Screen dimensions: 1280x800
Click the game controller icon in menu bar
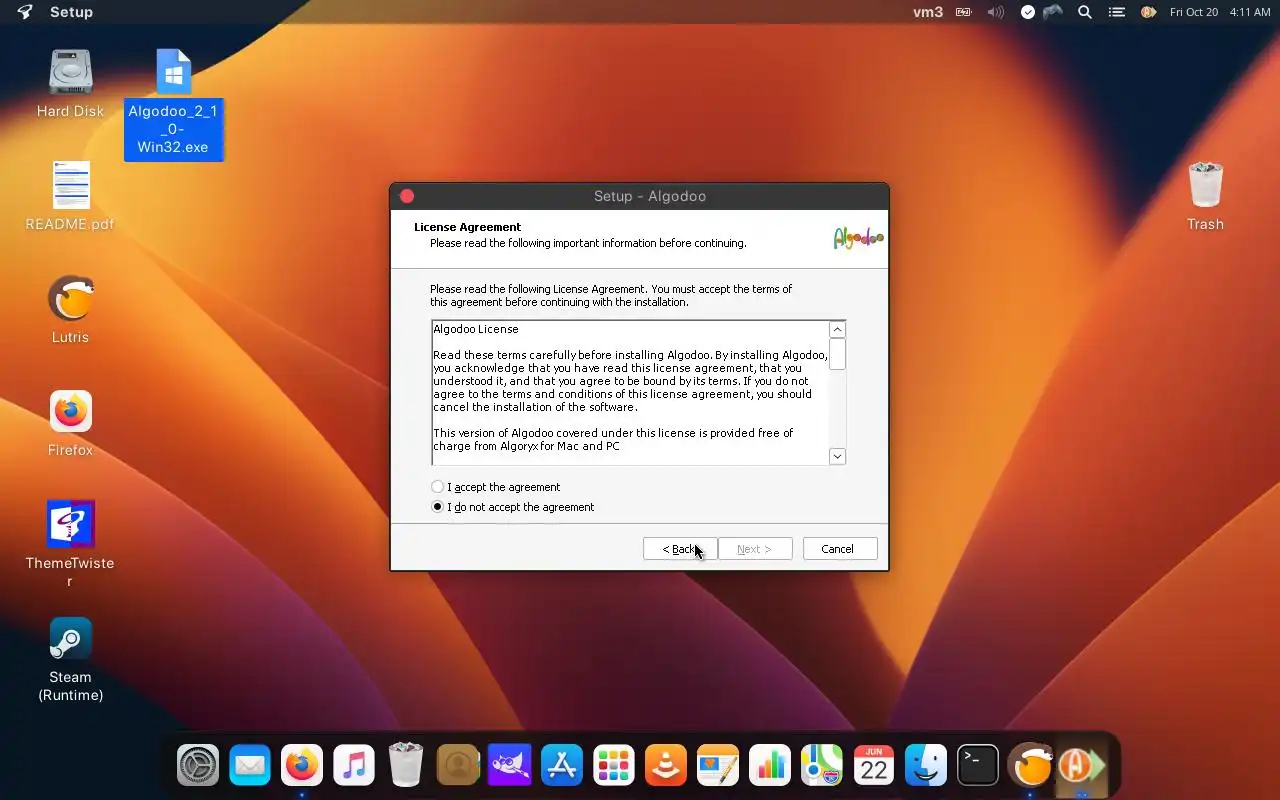click(x=1053, y=12)
